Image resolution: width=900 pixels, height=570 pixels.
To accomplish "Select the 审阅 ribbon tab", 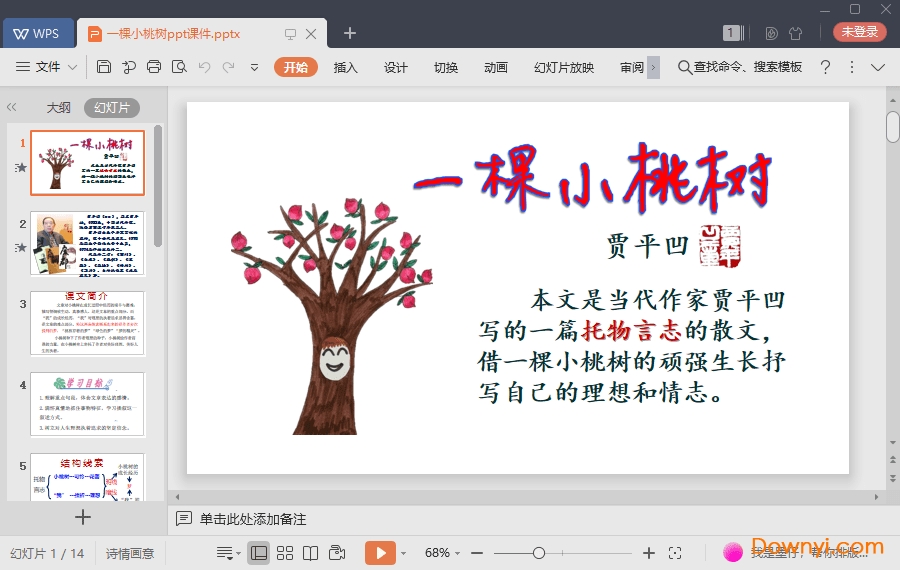I will 632,67.
